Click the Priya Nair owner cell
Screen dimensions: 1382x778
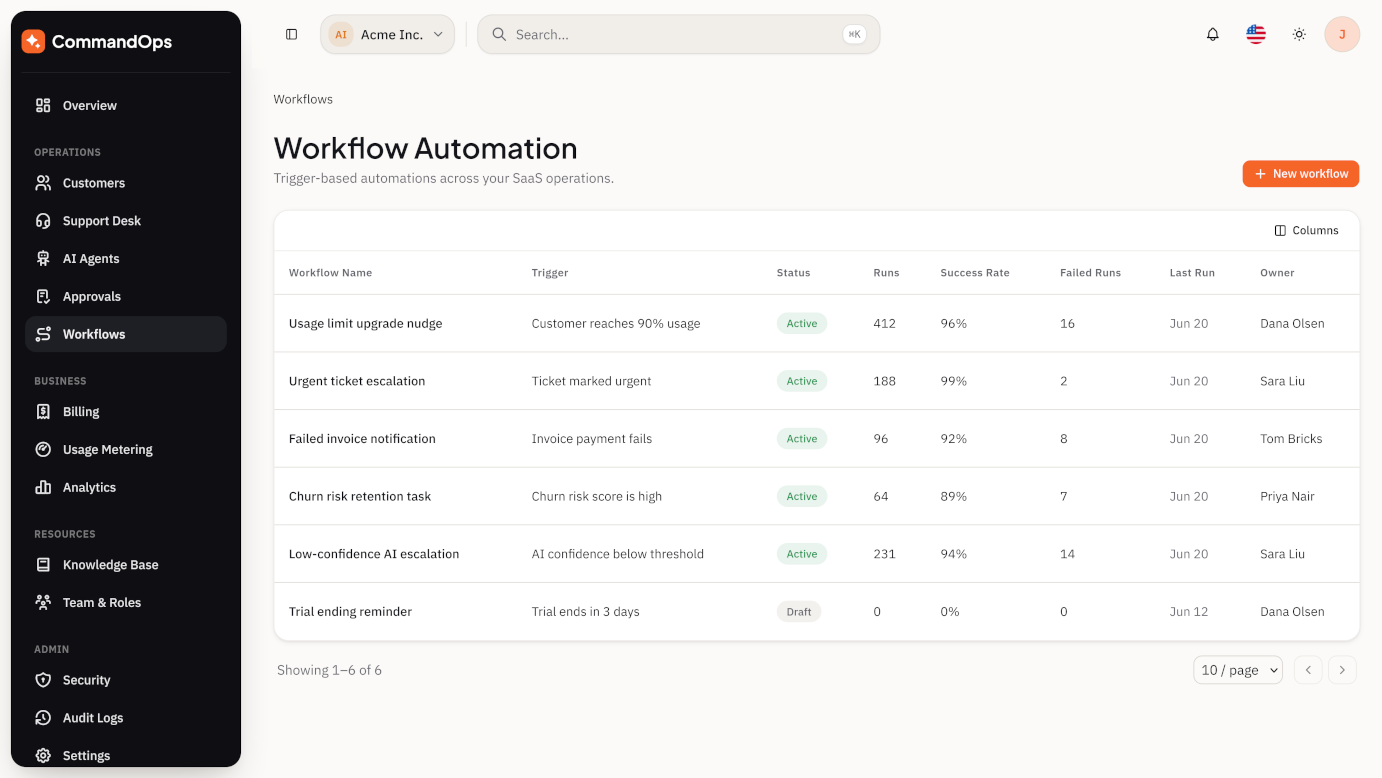tap(1287, 496)
